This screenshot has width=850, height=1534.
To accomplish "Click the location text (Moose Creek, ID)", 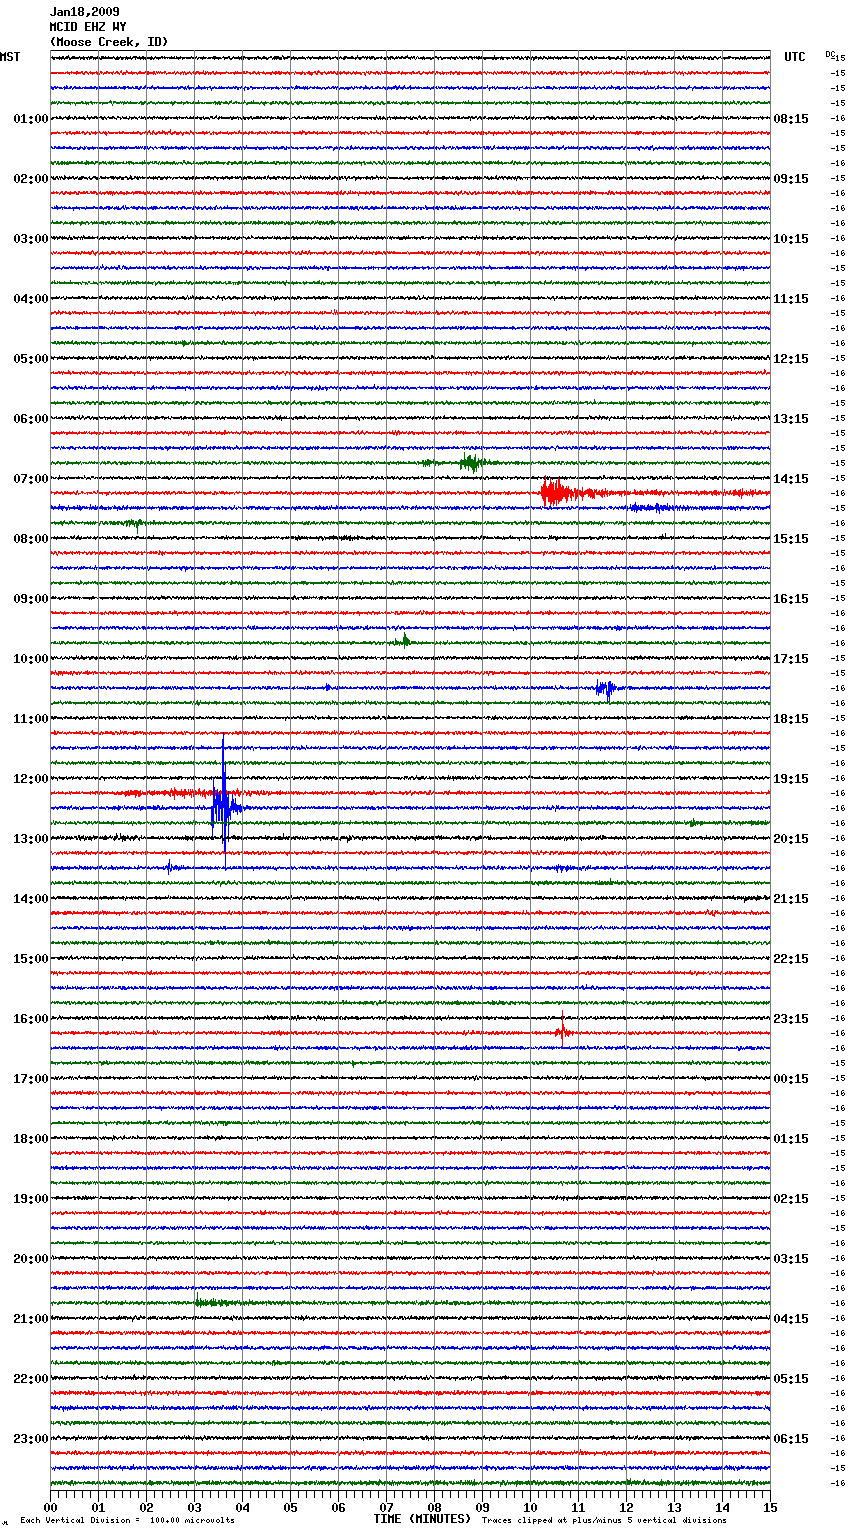I will [109, 42].
